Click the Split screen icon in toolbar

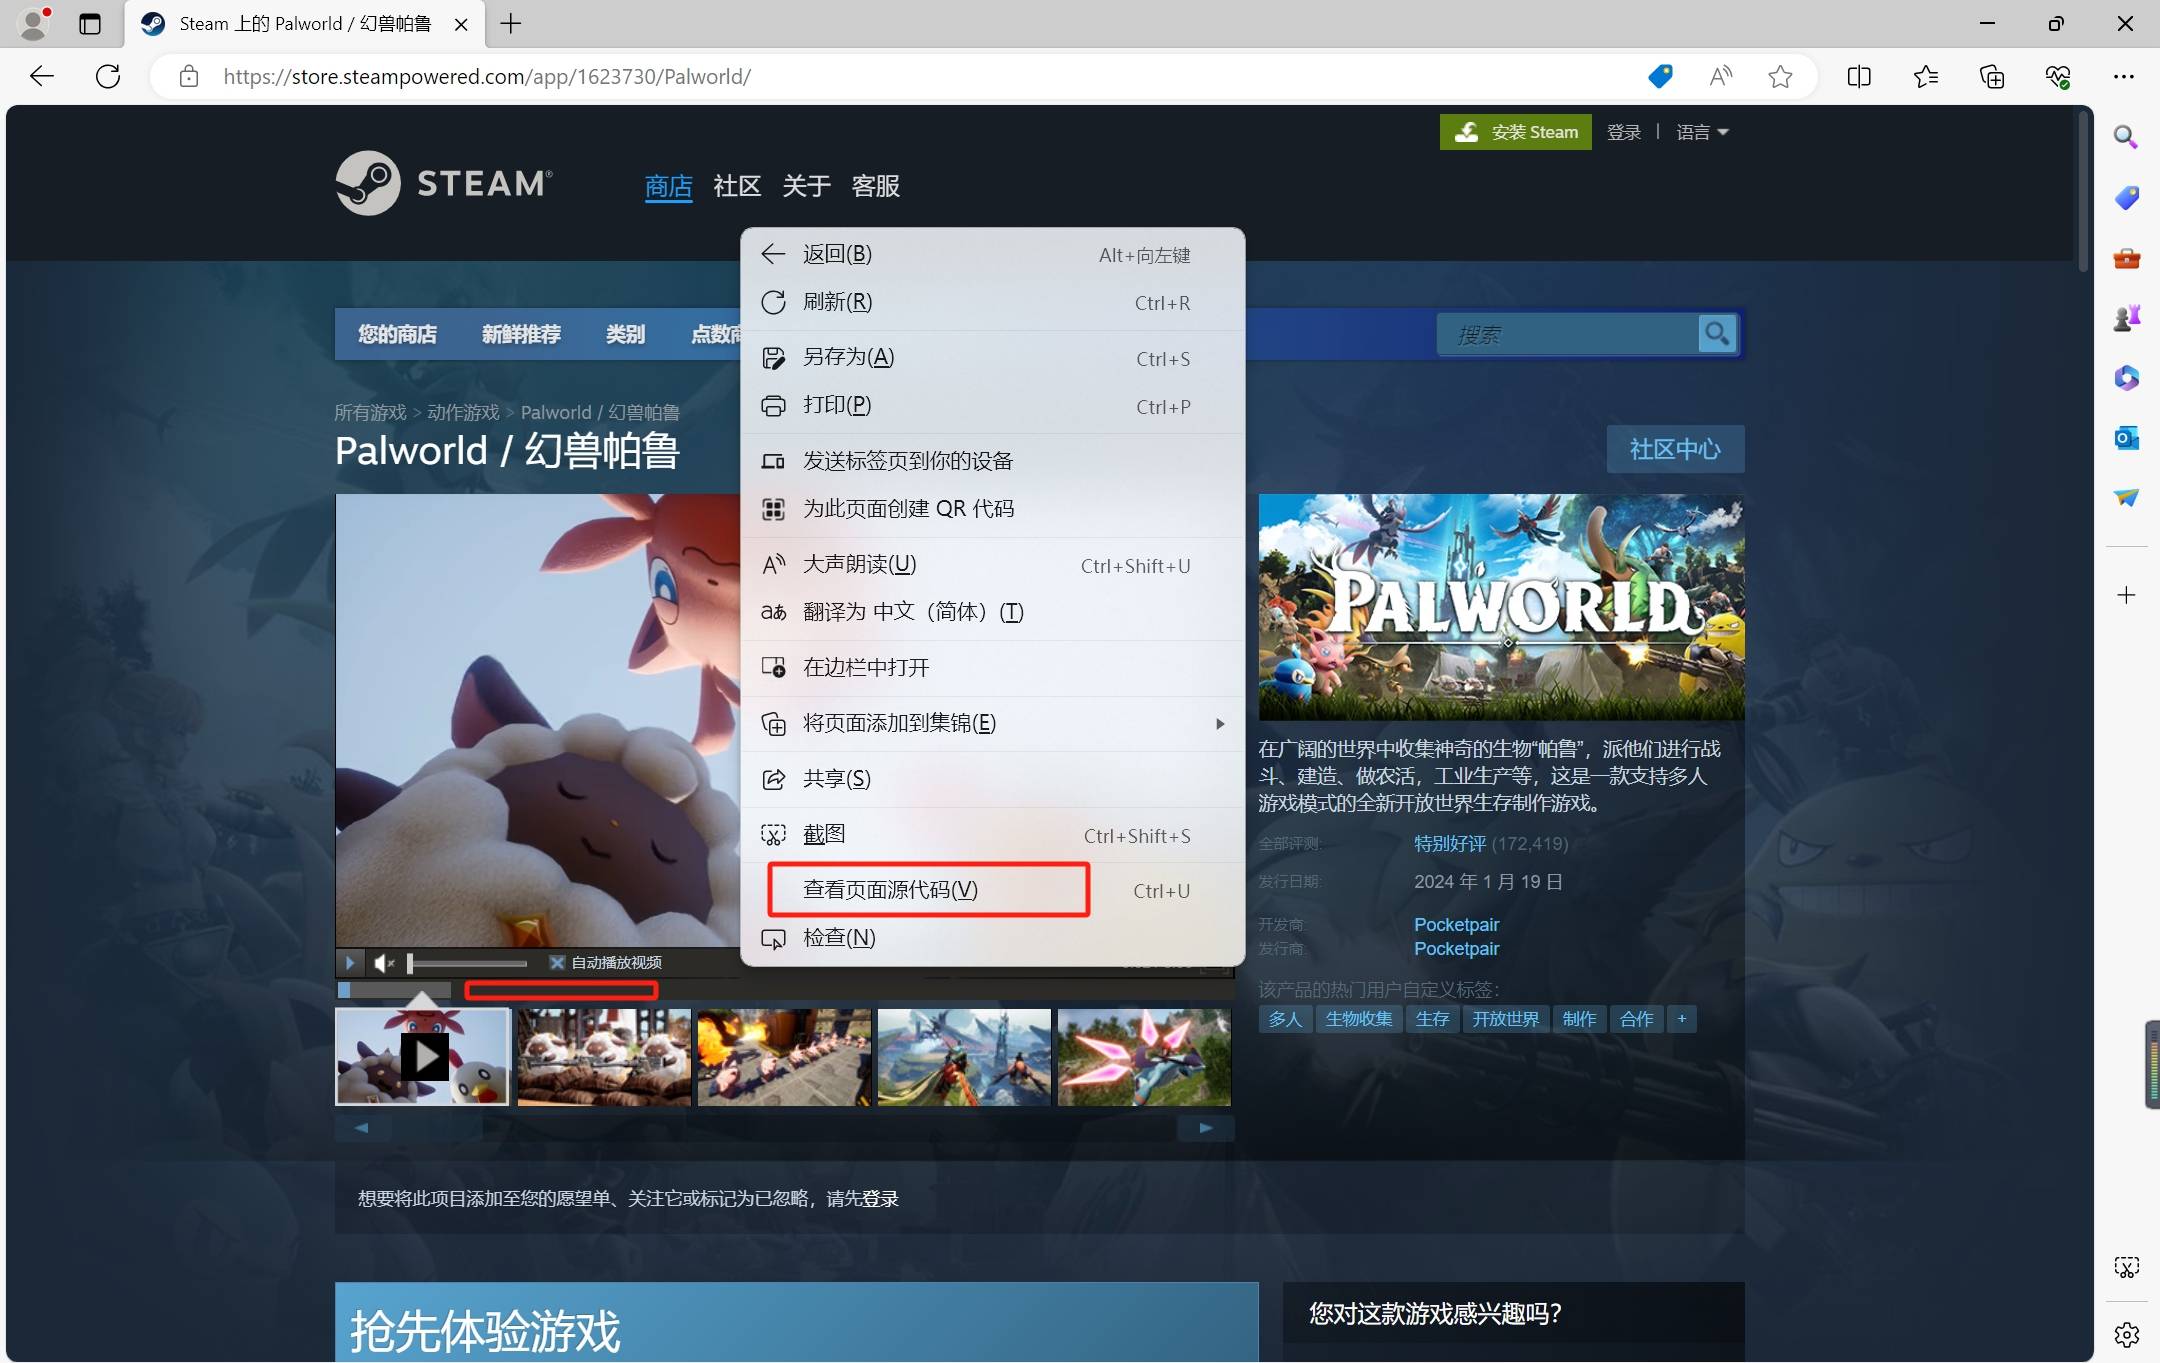pos(1857,75)
